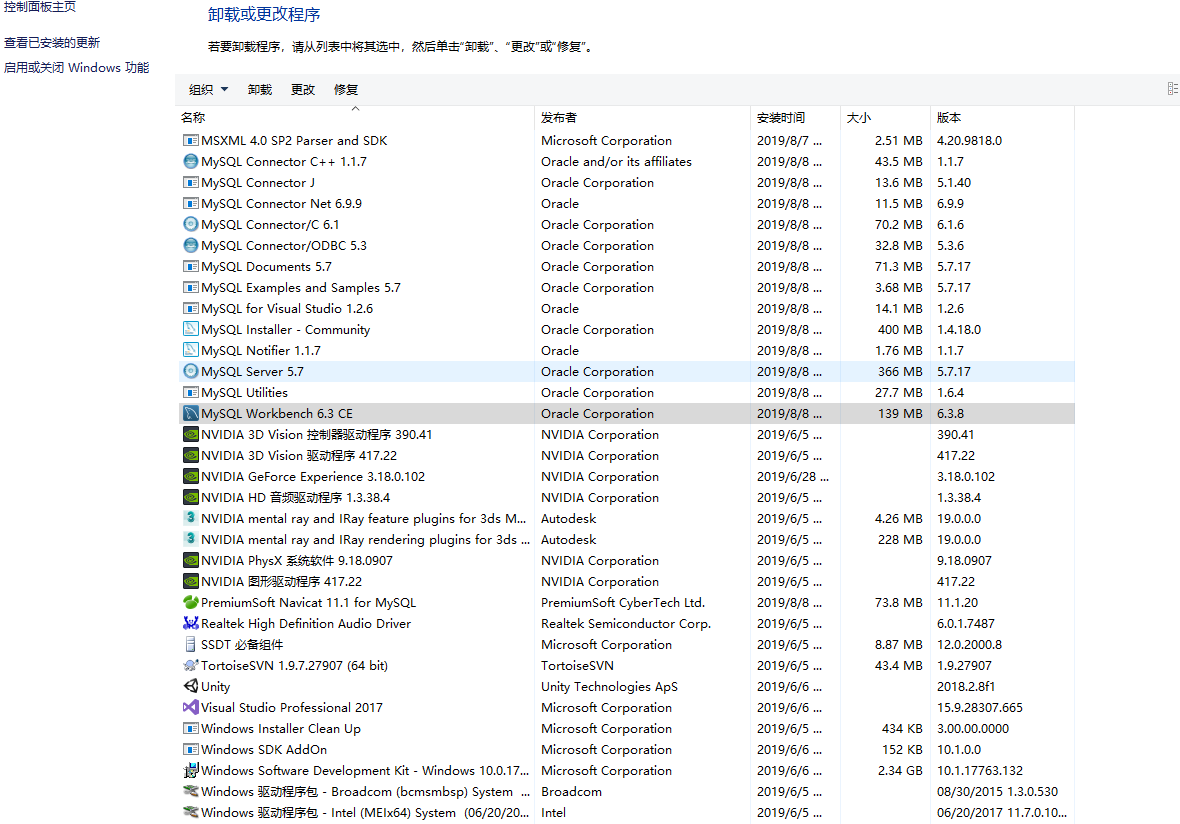Viewport: 1180px width, 824px height.
Task: Click publisher Unity Technologies ApS
Action: pyautogui.click(x=609, y=686)
